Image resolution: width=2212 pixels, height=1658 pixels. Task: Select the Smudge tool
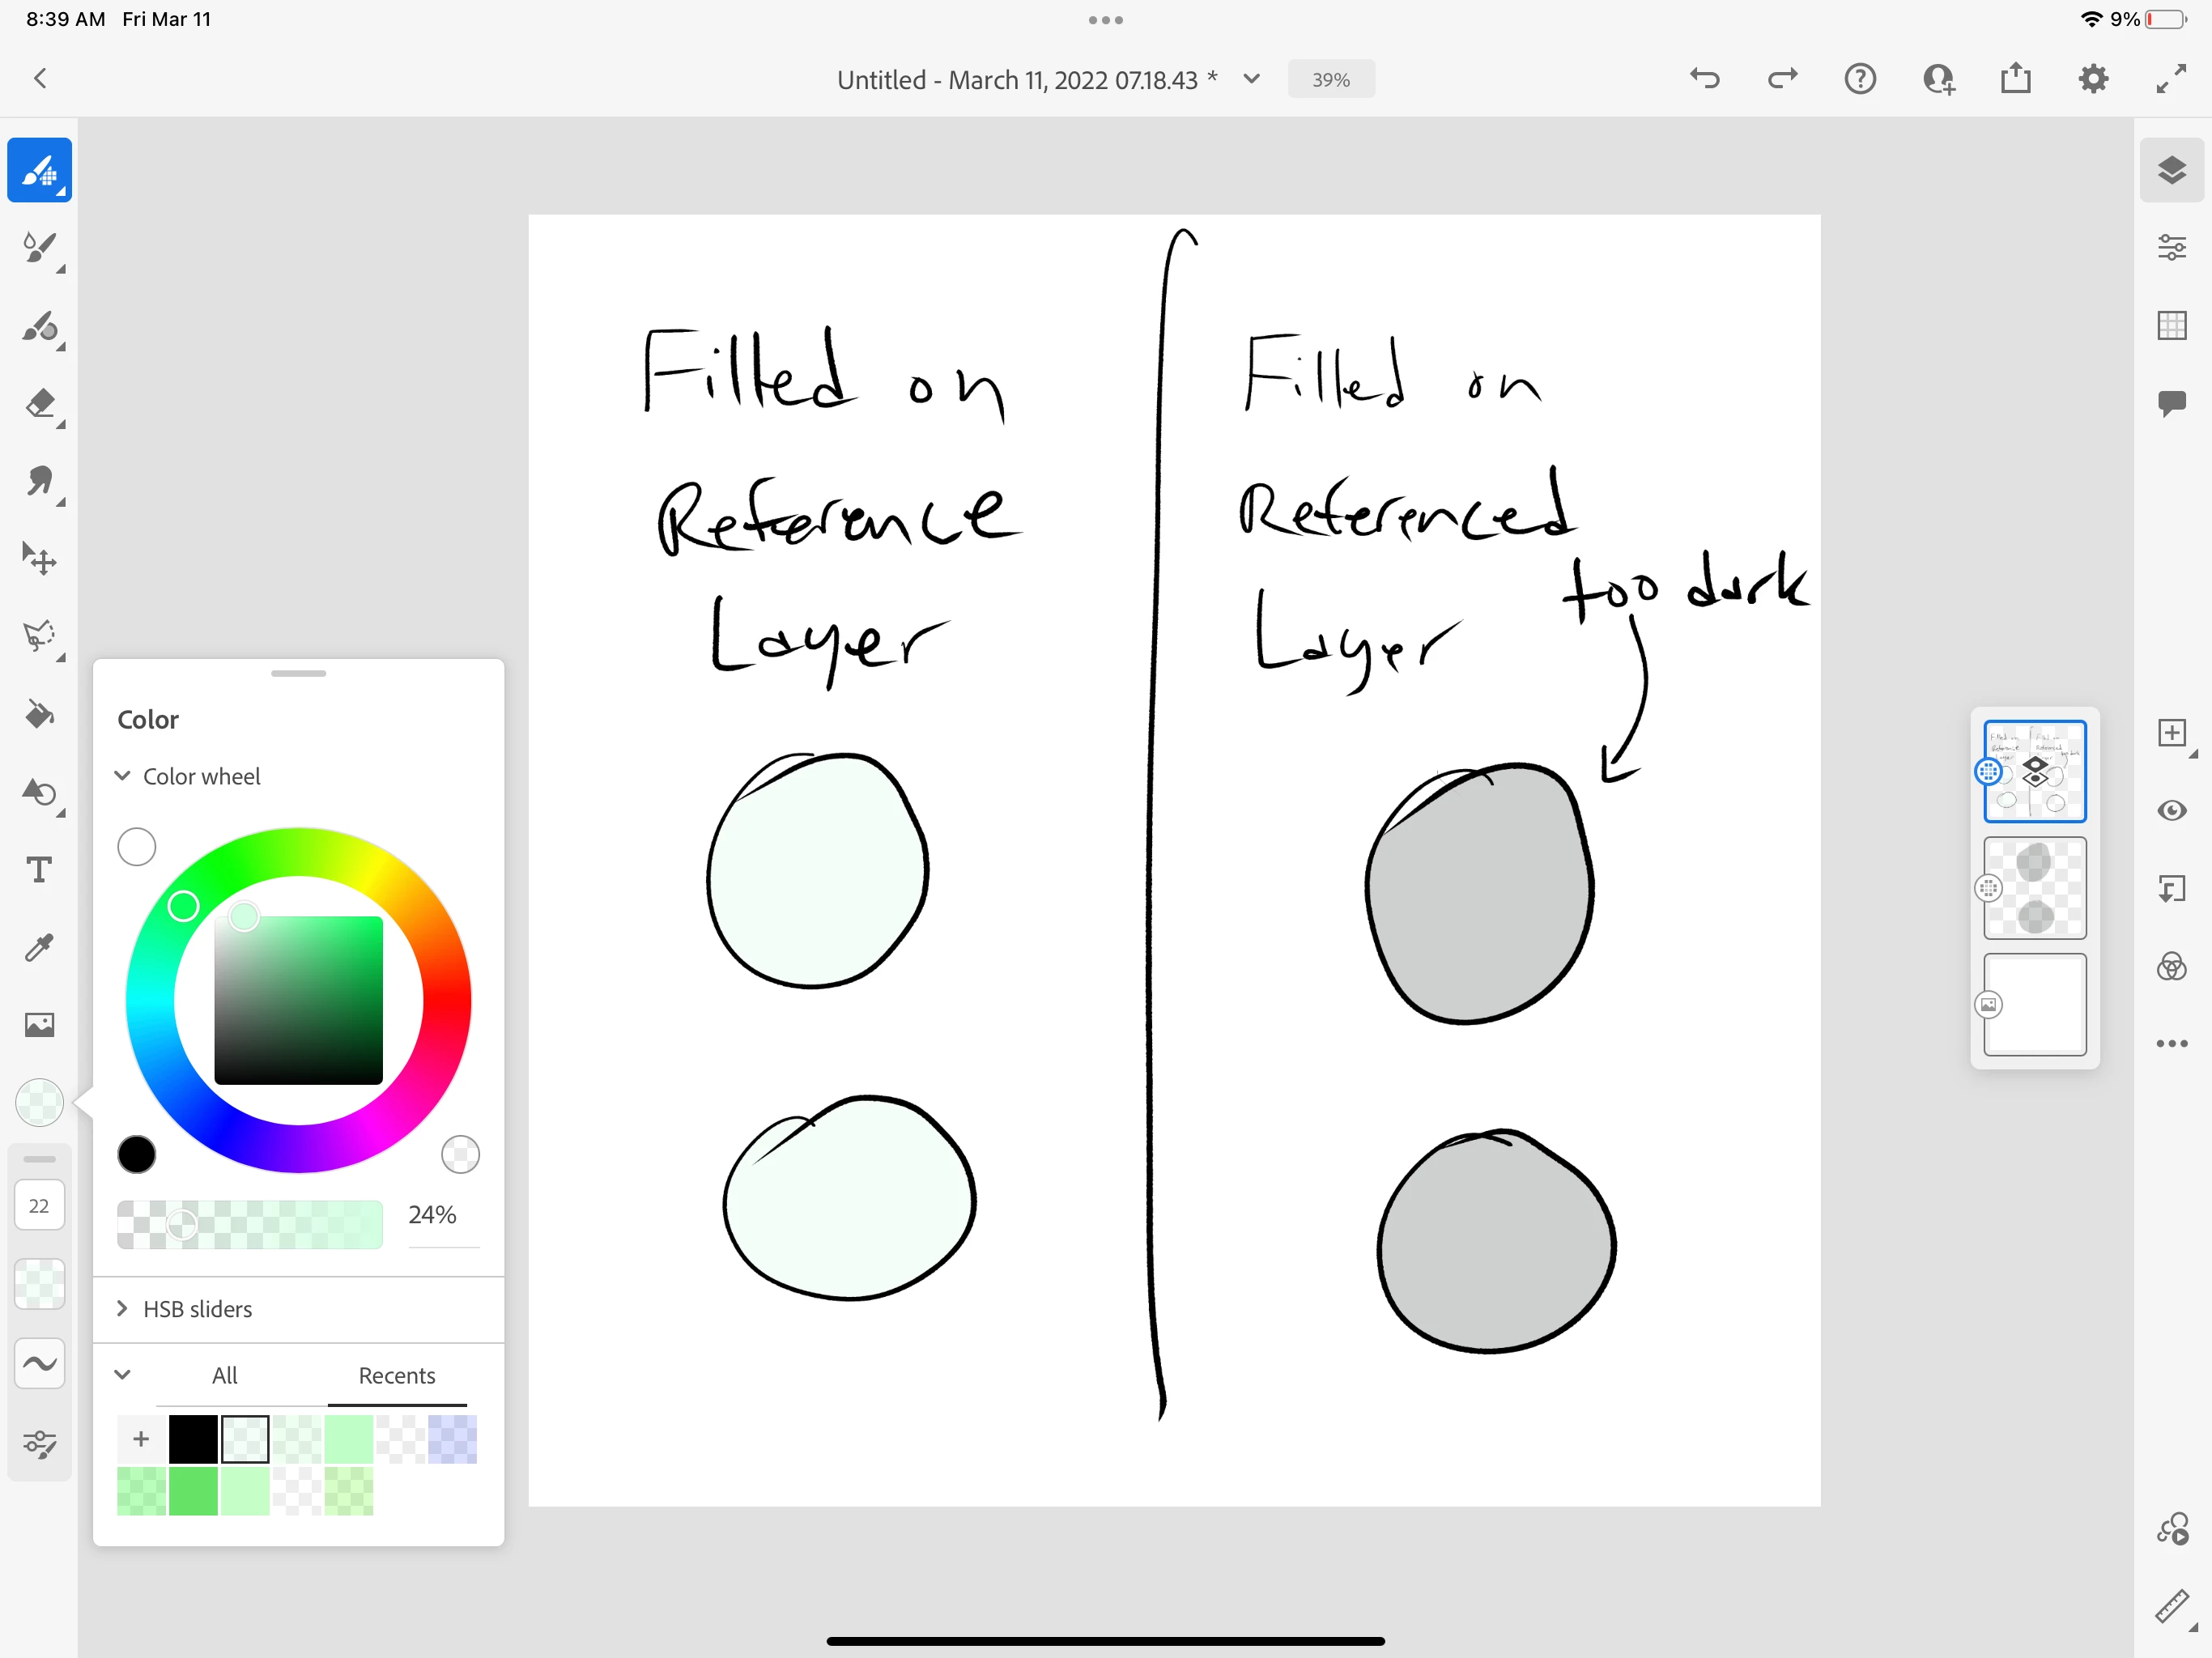pyautogui.click(x=40, y=482)
